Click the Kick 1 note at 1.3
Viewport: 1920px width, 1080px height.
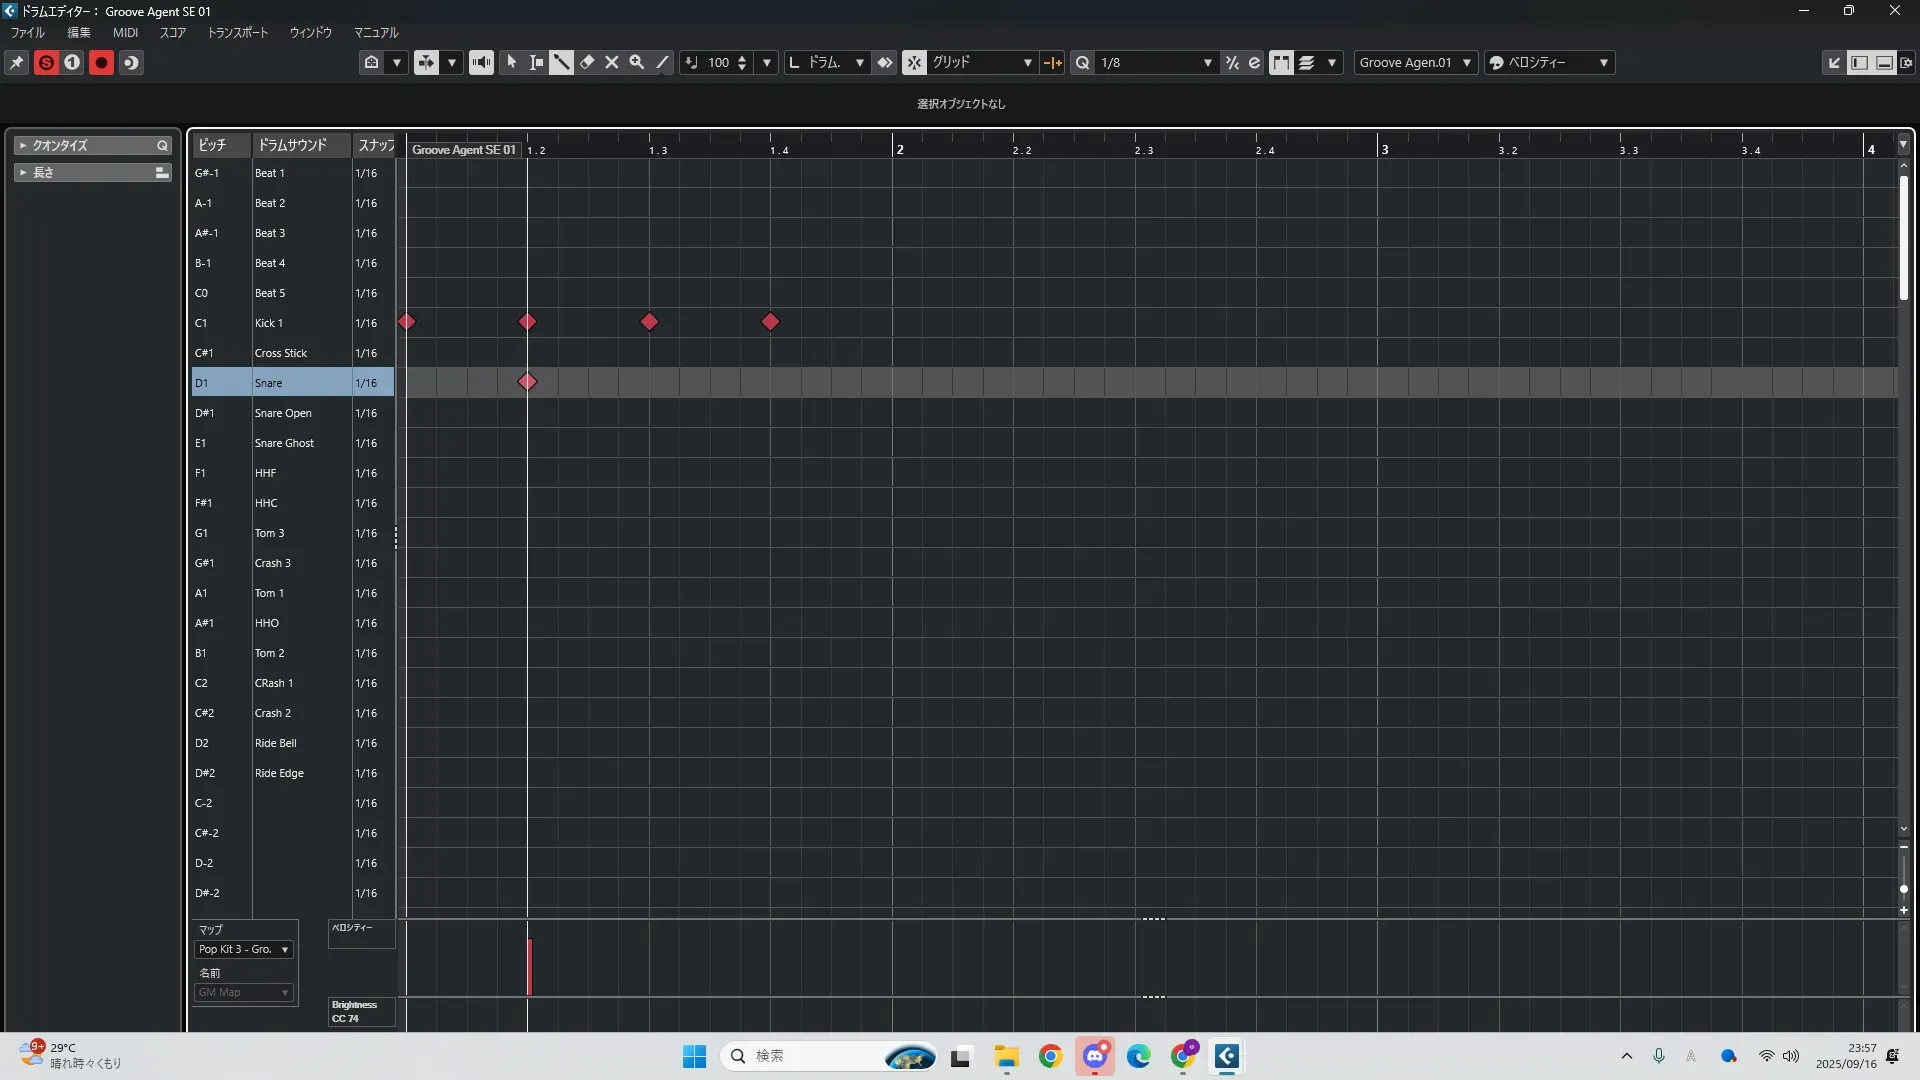pos(649,322)
